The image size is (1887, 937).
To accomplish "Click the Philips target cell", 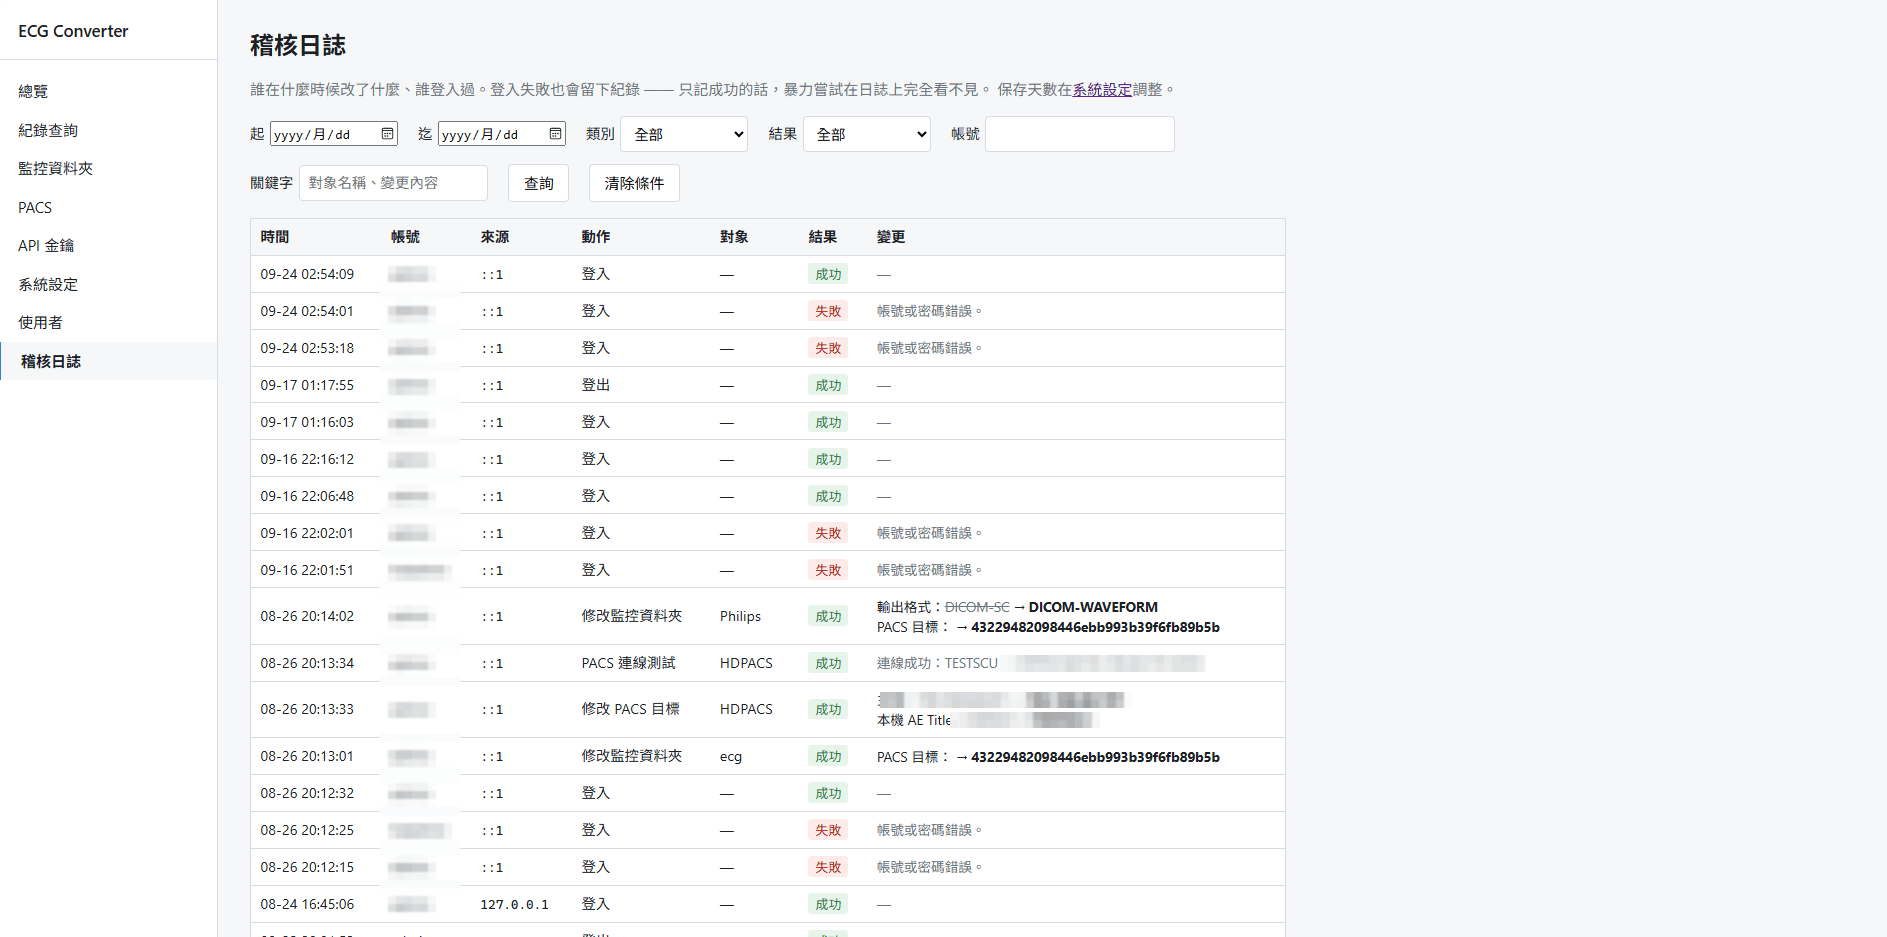I will pyautogui.click(x=740, y=616).
